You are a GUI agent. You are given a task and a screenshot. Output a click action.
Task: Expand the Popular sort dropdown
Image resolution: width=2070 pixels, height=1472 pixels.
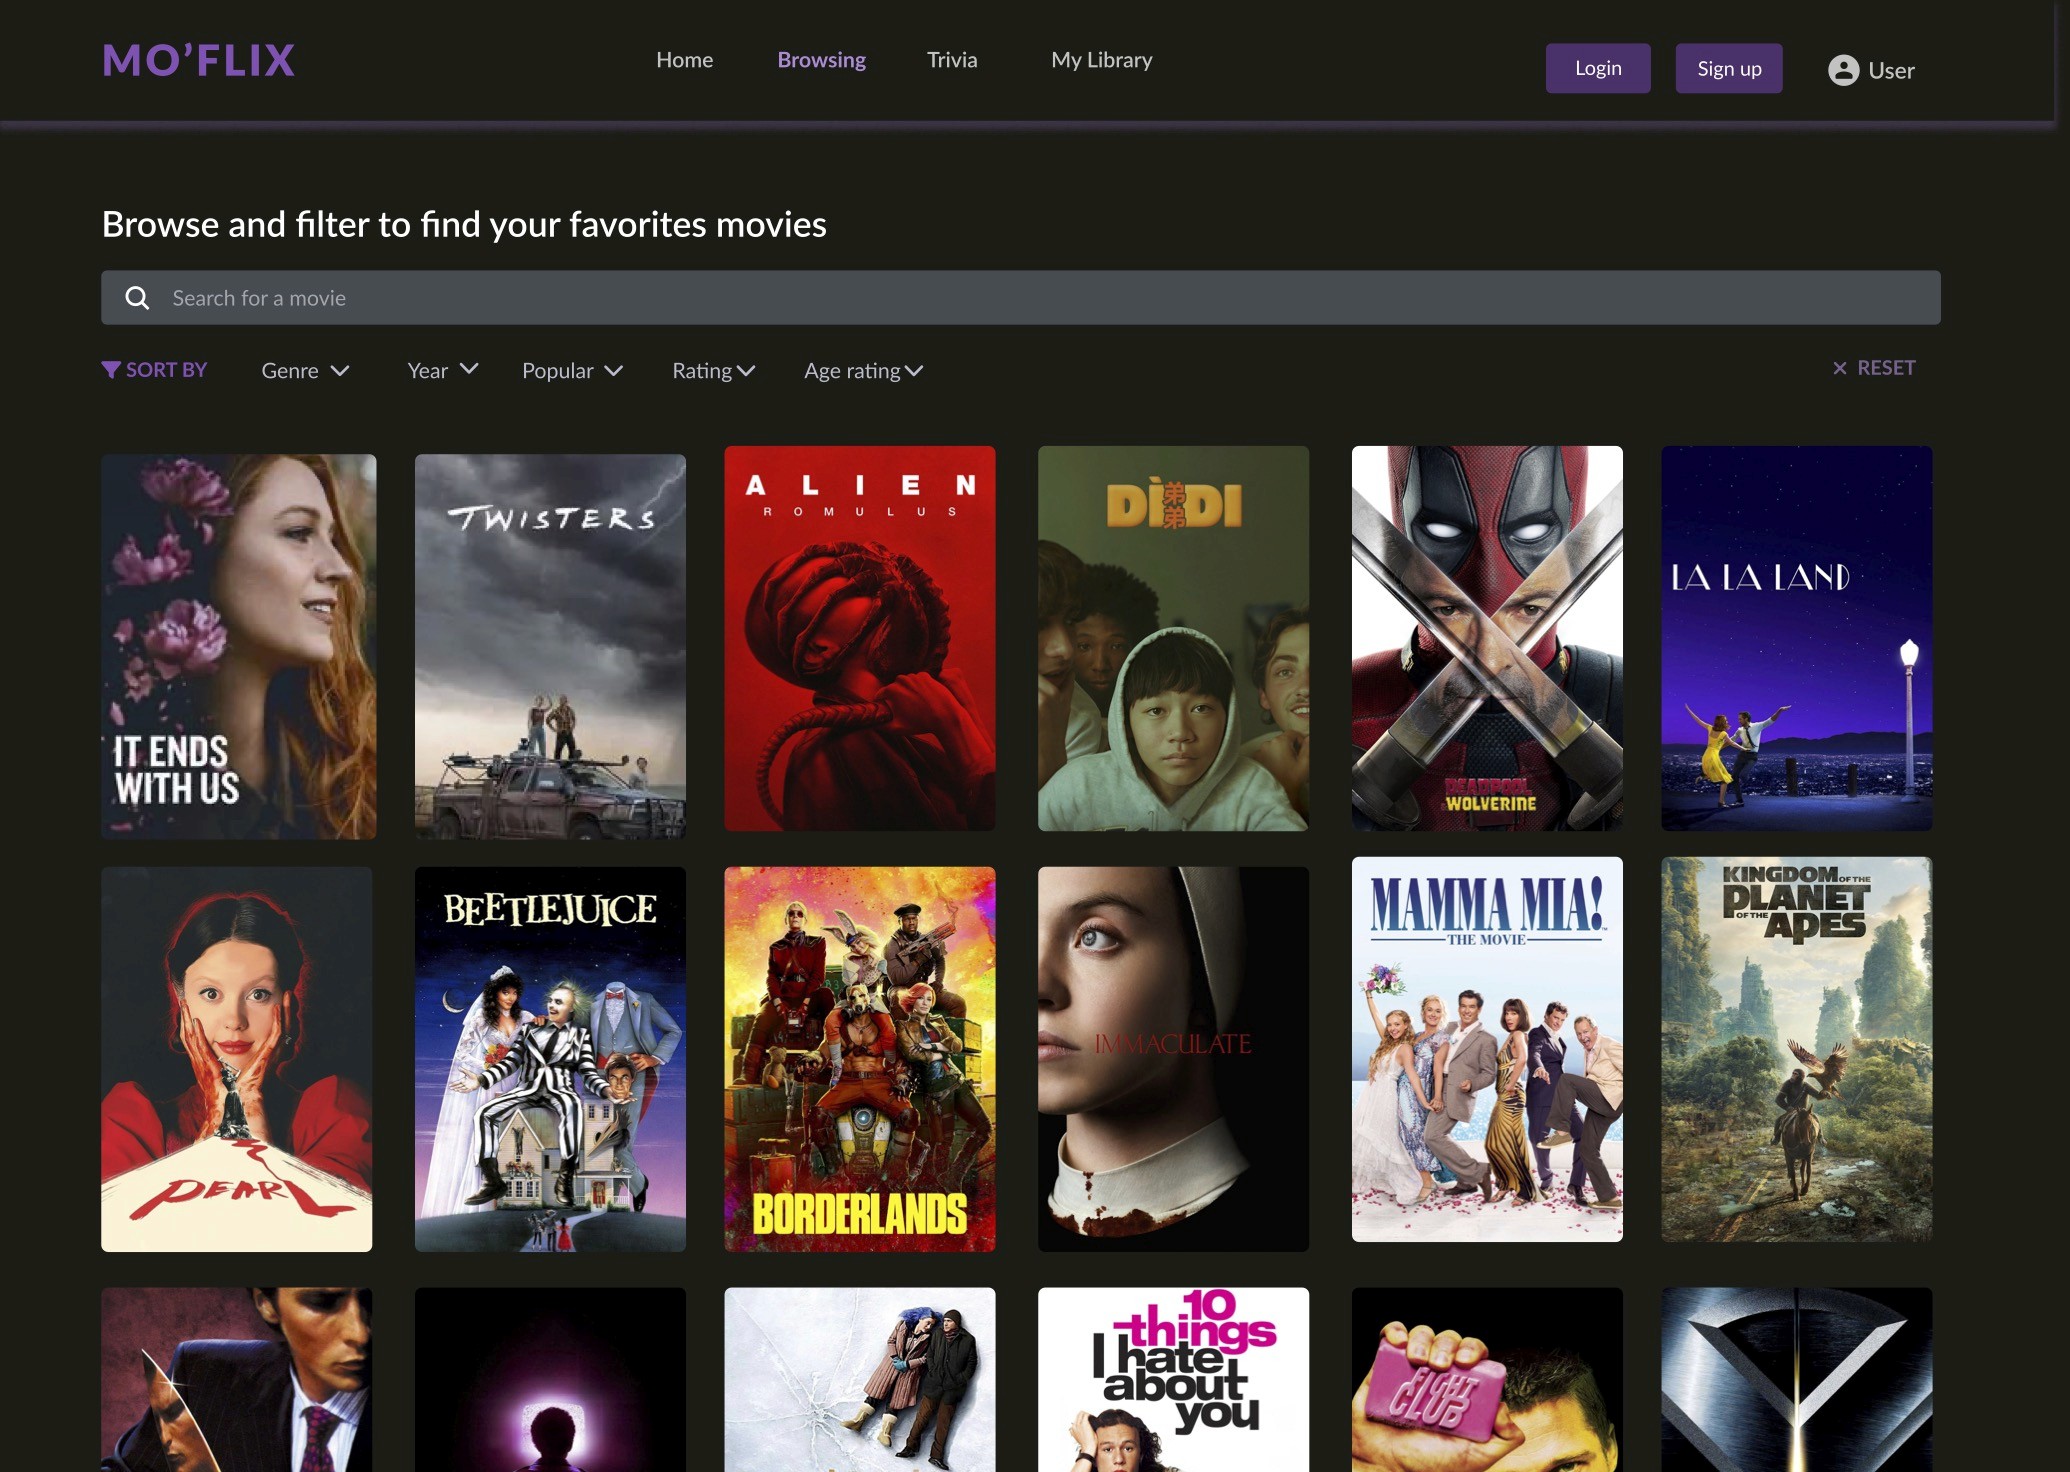point(572,371)
